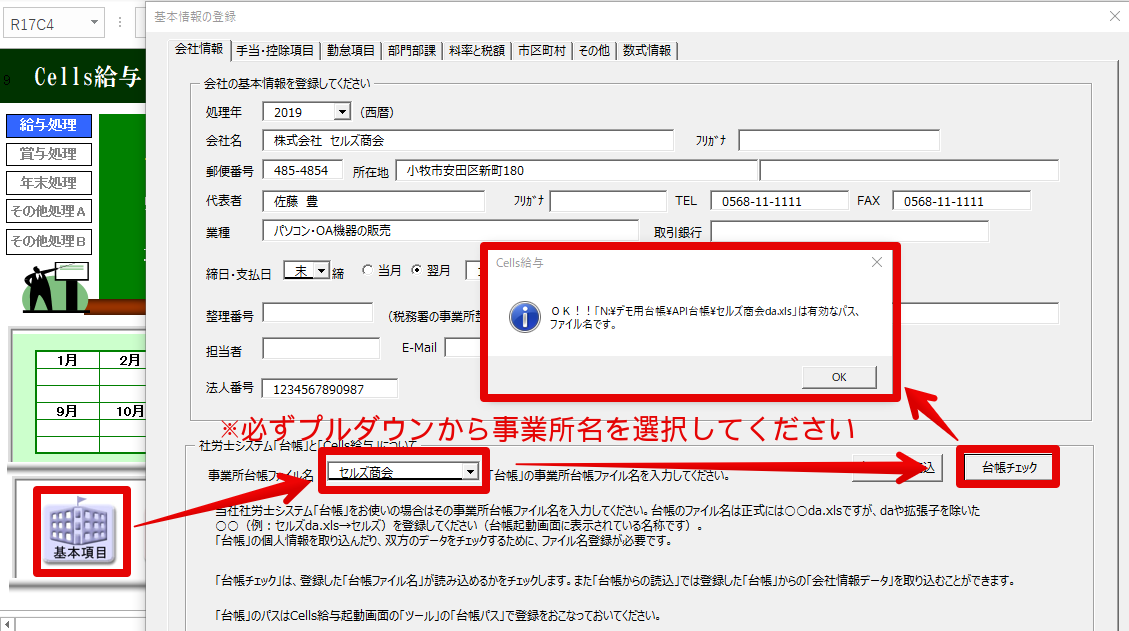
Task: Click the empty 取引銀行 field
Action: 850,231
